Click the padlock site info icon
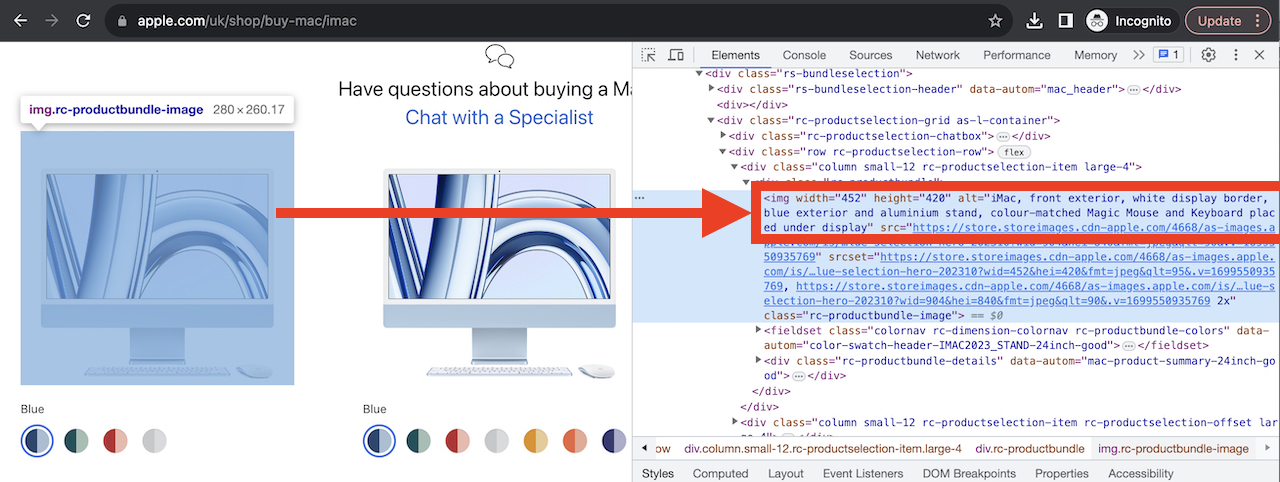 [122, 20]
